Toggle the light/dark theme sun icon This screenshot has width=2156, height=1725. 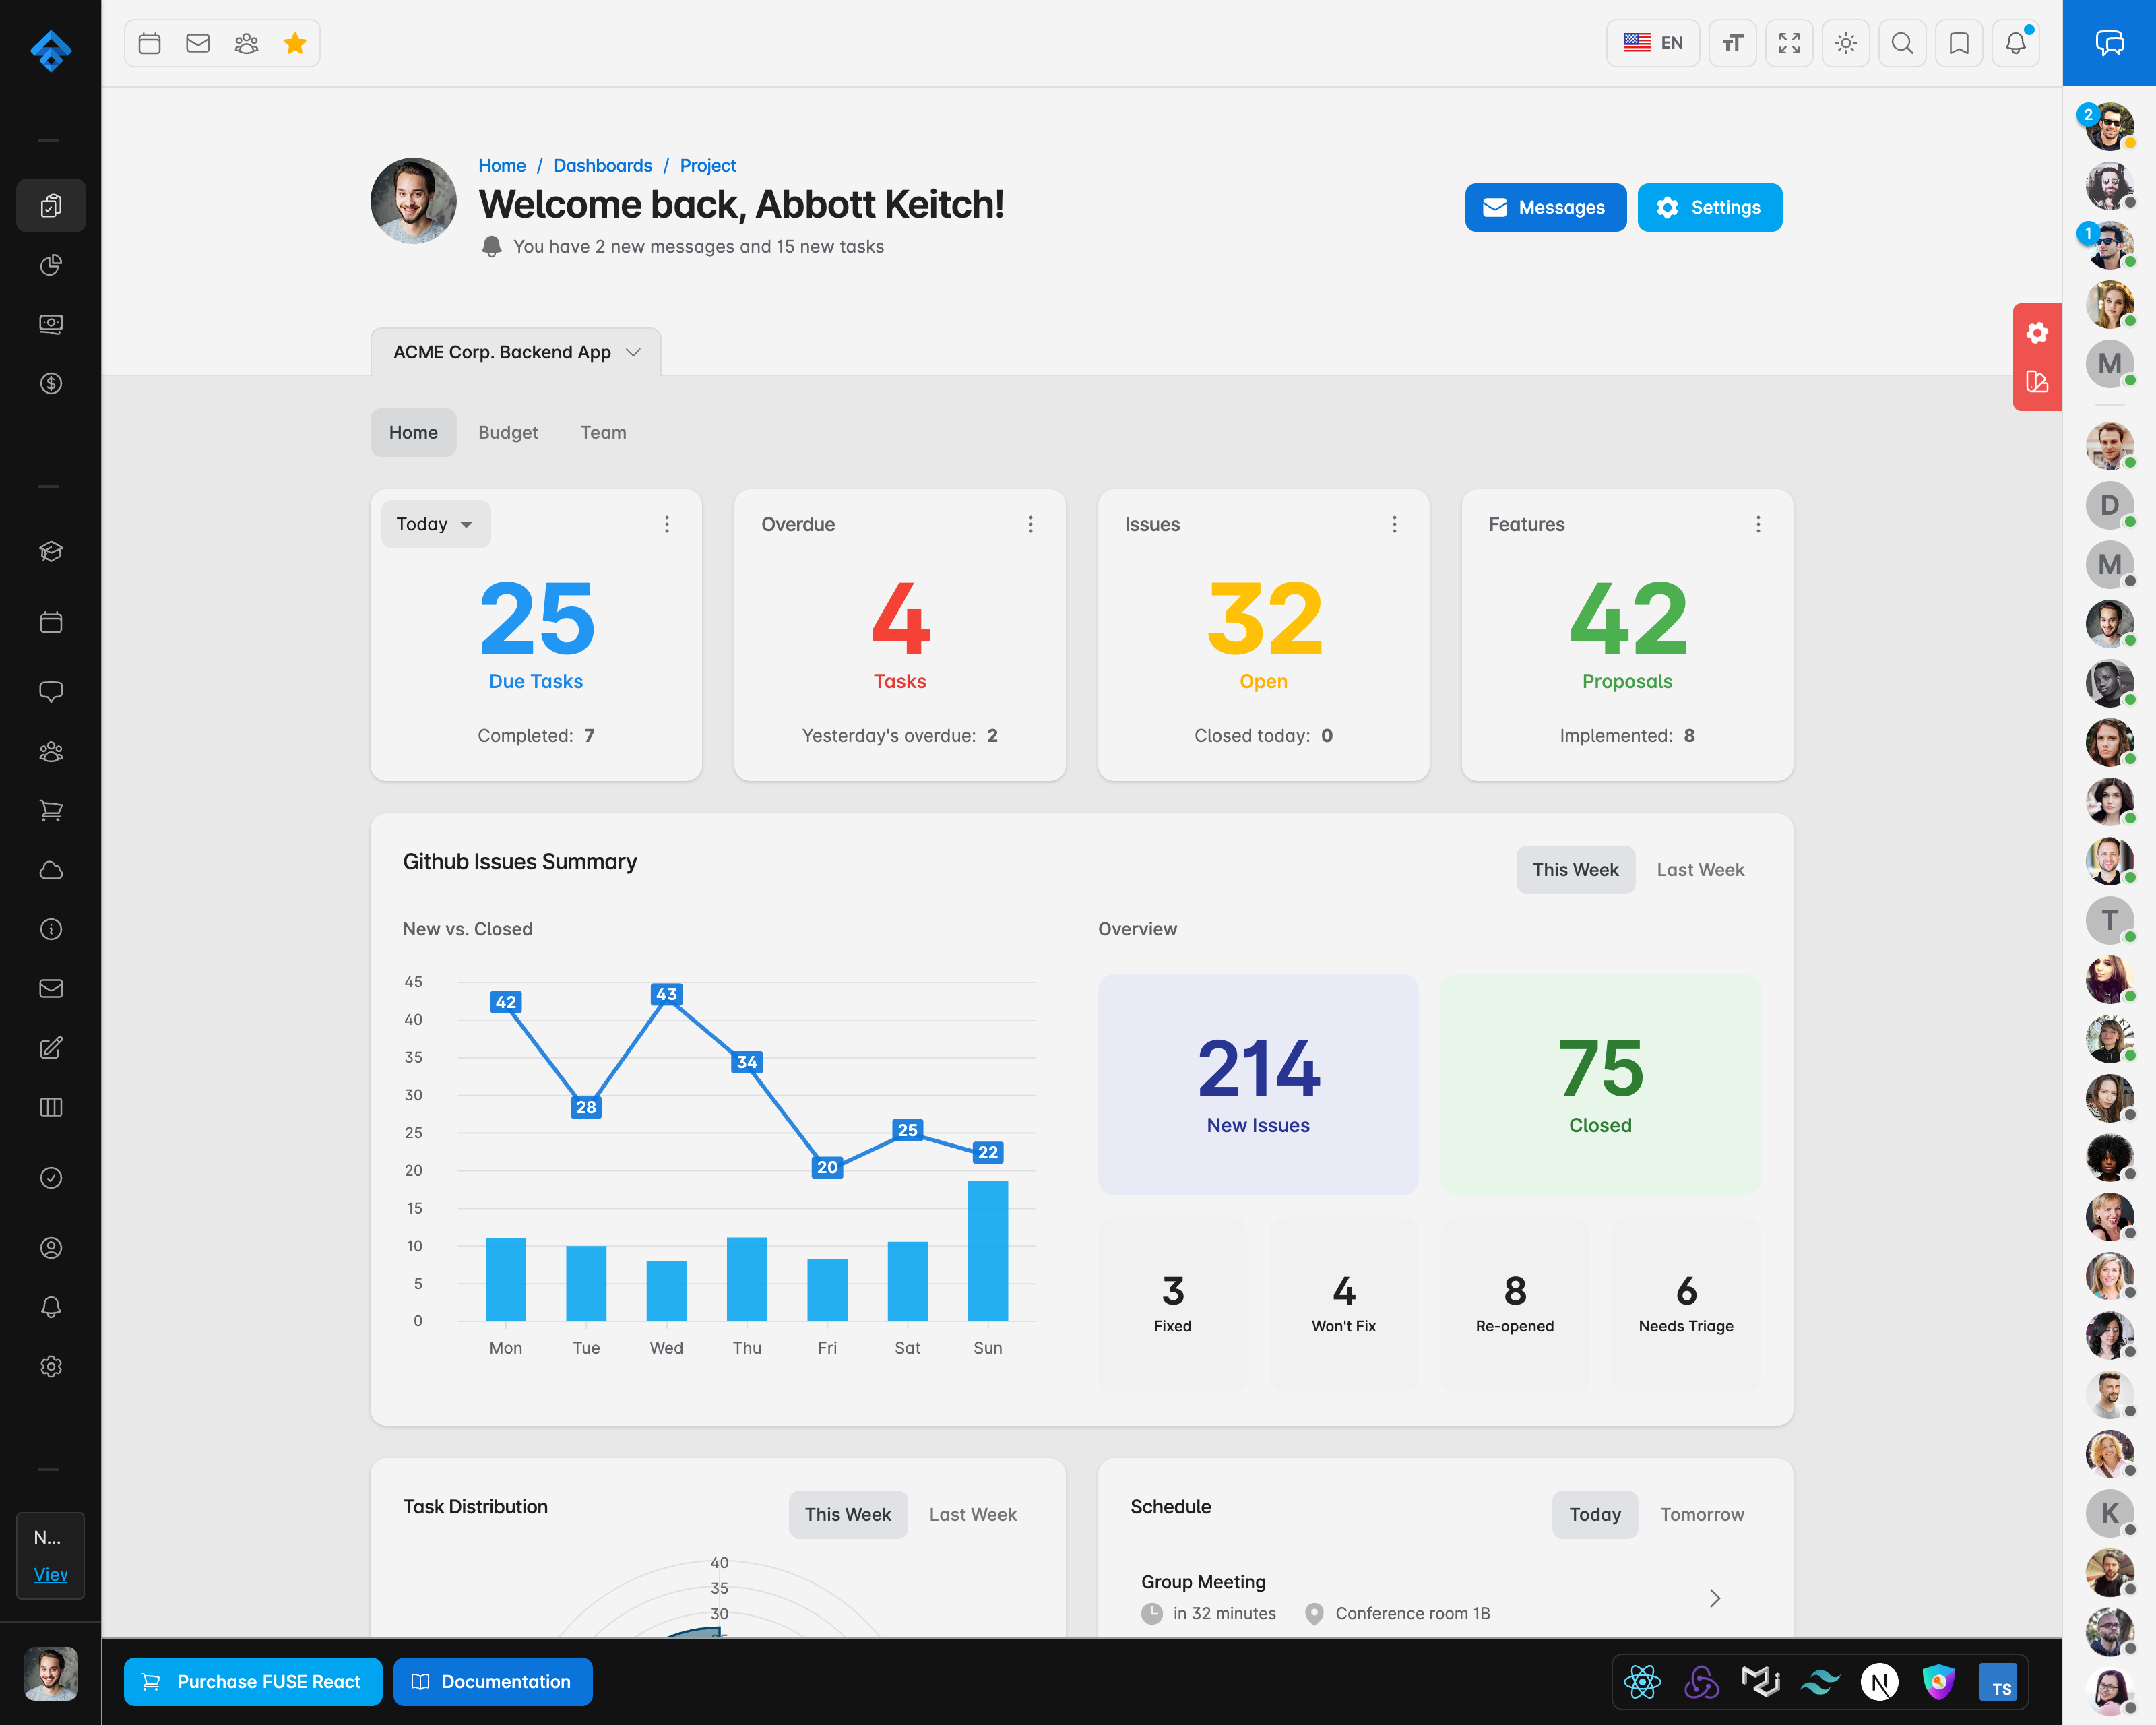tap(1846, 43)
